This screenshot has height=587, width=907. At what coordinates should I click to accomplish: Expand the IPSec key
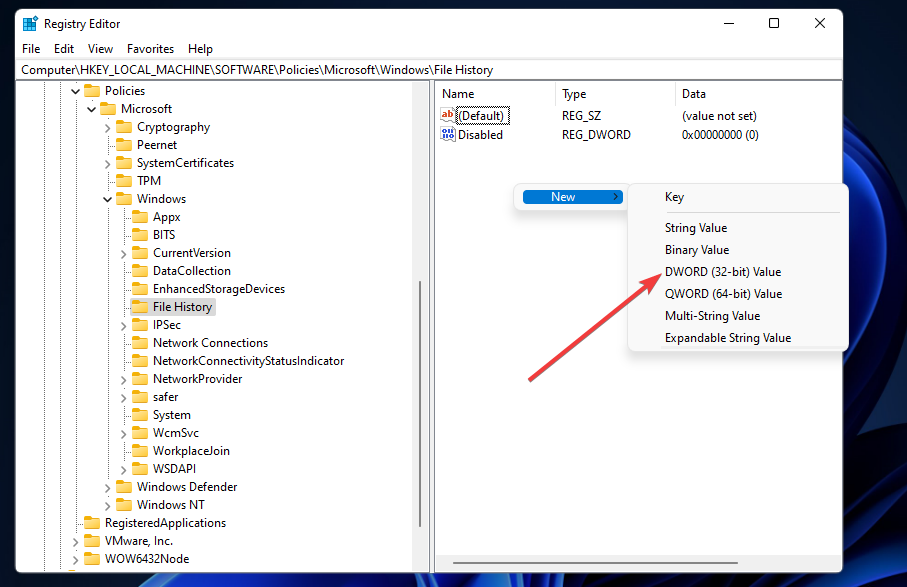(x=123, y=326)
